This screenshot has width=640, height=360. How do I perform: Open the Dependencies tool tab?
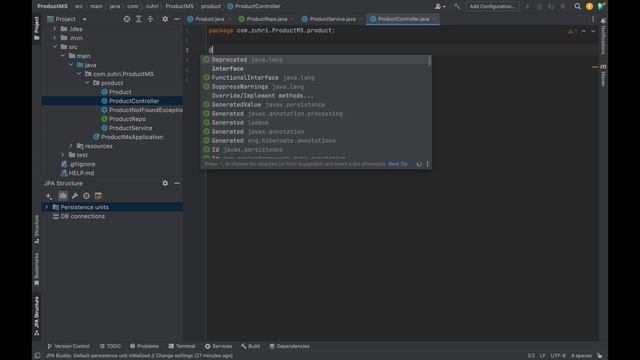[289, 346]
